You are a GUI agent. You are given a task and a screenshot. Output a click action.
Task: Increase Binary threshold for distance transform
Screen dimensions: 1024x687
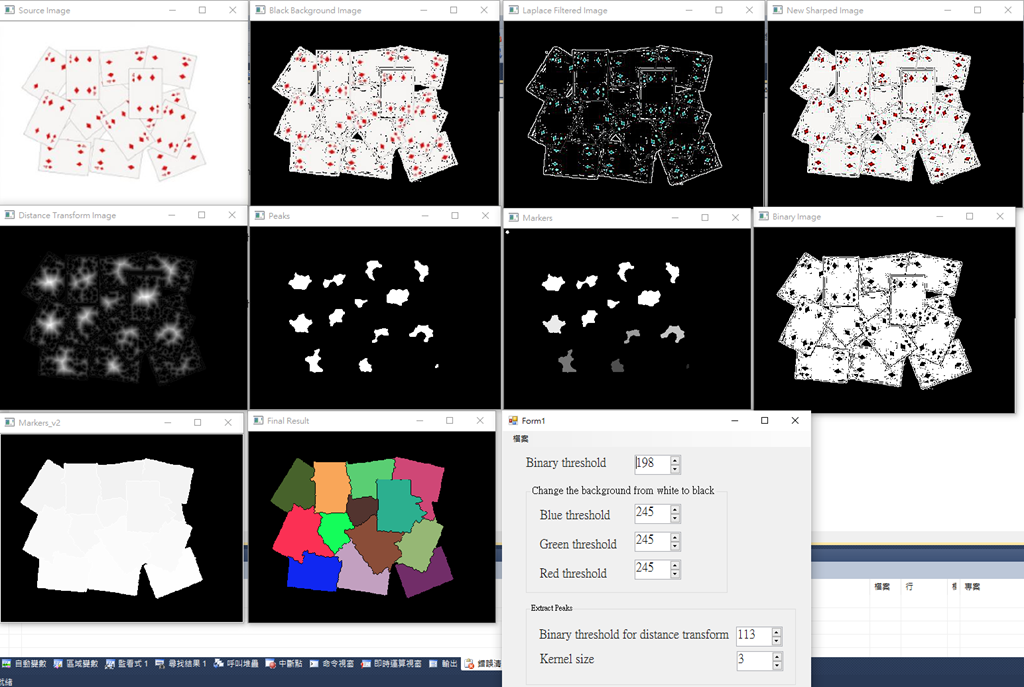point(776,631)
